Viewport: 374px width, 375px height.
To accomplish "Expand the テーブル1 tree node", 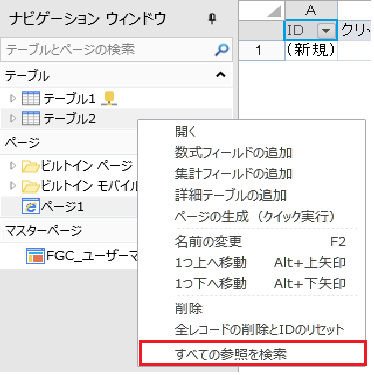I will click(x=13, y=98).
